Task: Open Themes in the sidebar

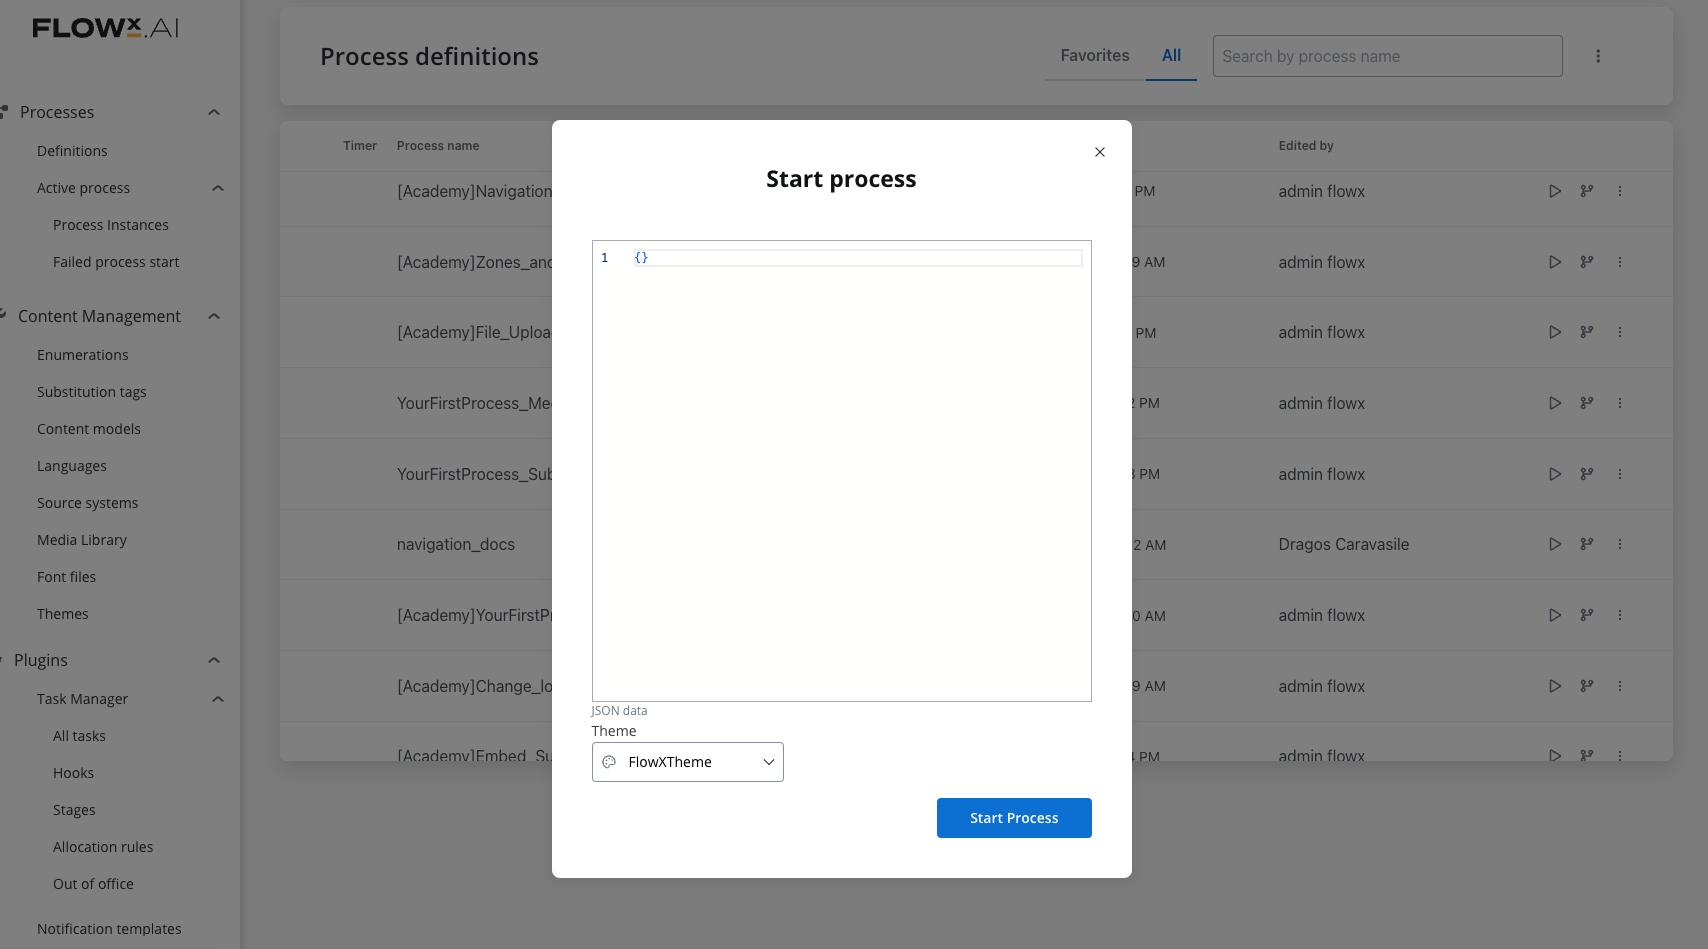Action: pyautogui.click(x=63, y=614)
